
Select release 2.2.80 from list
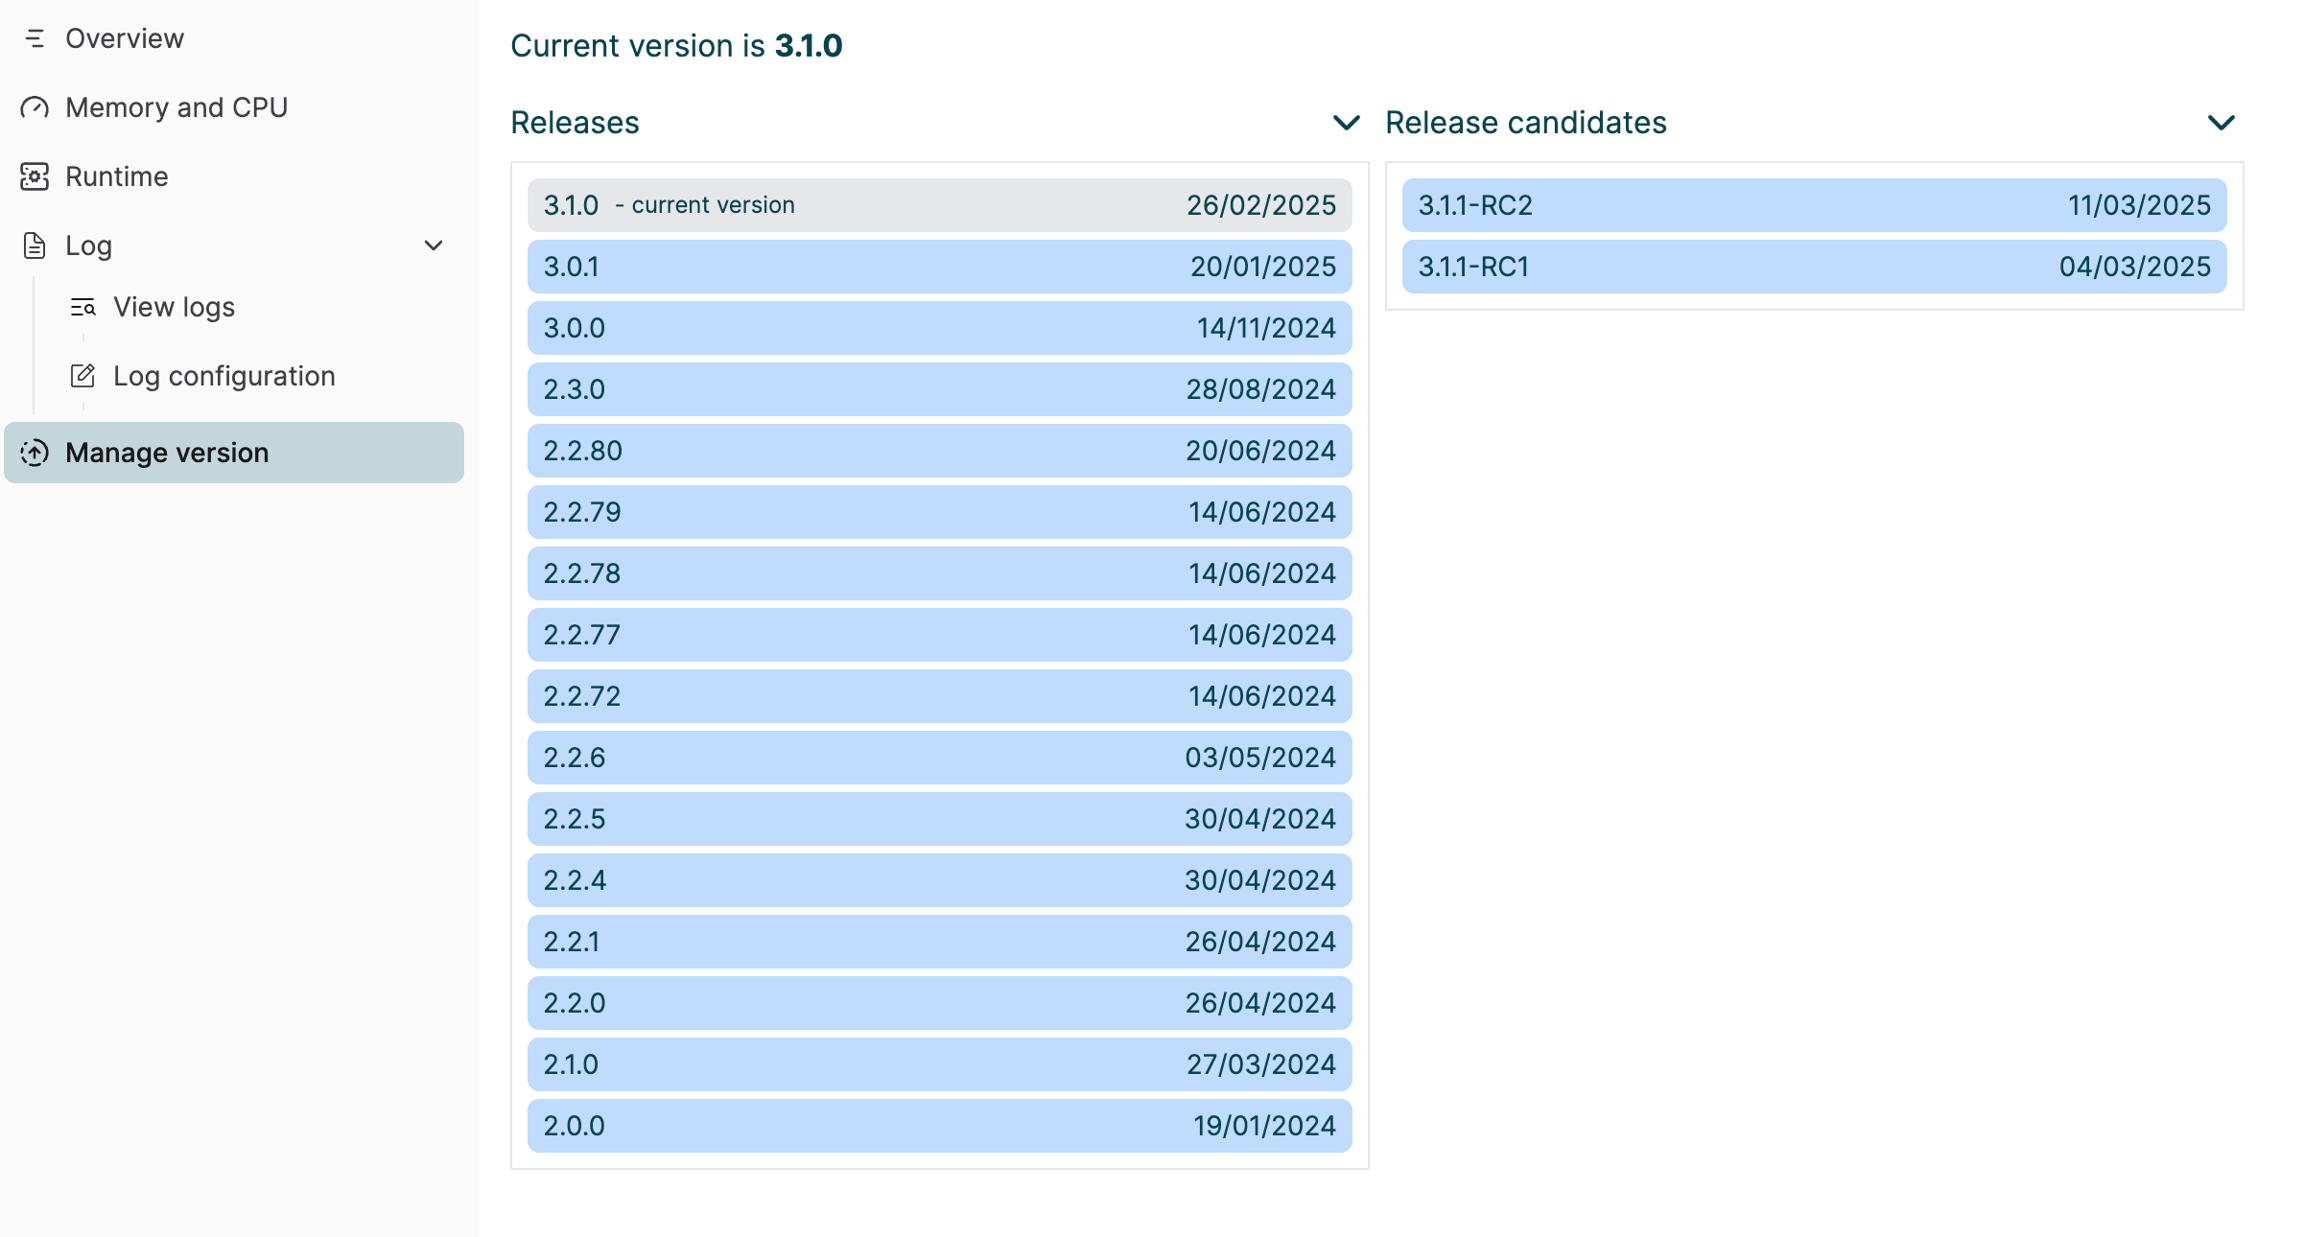938,451
